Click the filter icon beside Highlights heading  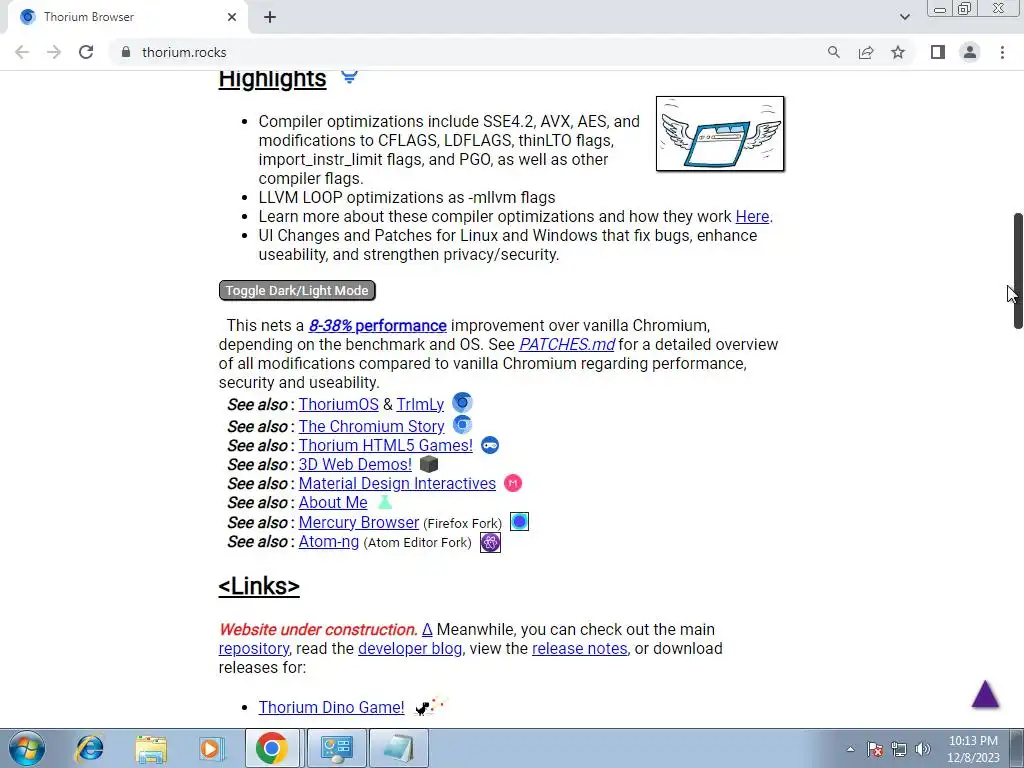coord(349,78)
